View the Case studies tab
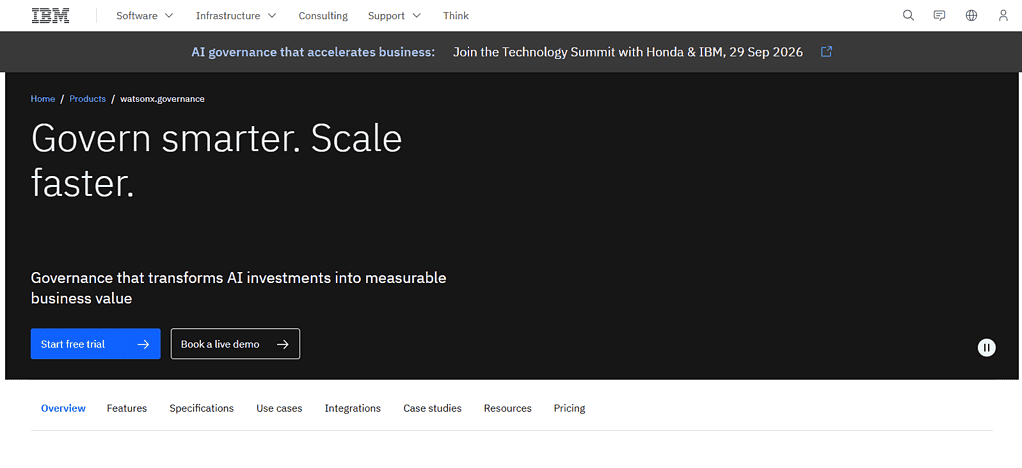 pyautogui.click(x=432, y=408)
